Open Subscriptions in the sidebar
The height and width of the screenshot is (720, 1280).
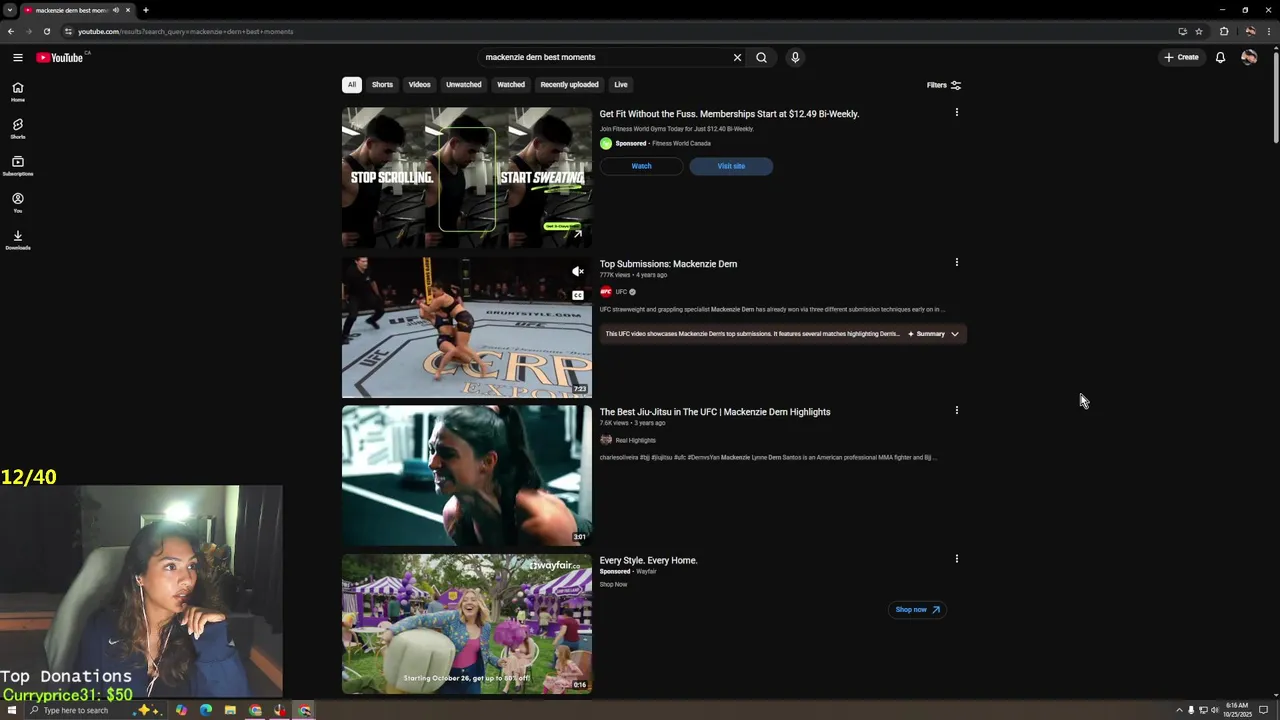[x=18, y=166]
